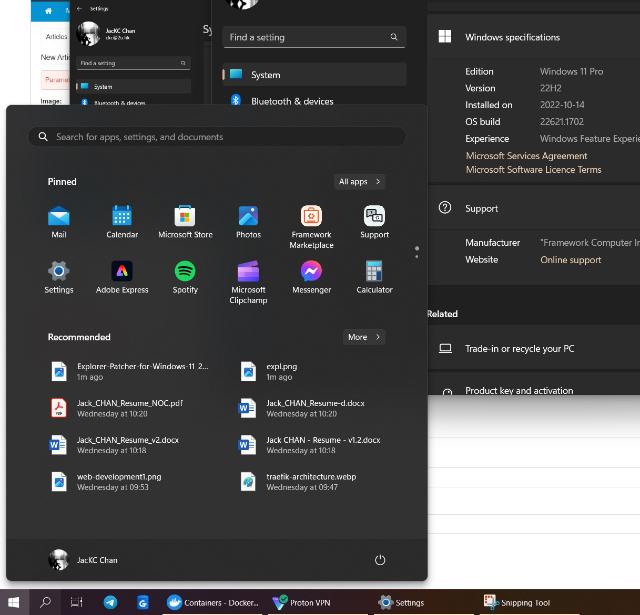The height and width of the screenshot is (615, 640).
Task: Click back arrow in small Settings window
Action: click(x=80, y=9)
